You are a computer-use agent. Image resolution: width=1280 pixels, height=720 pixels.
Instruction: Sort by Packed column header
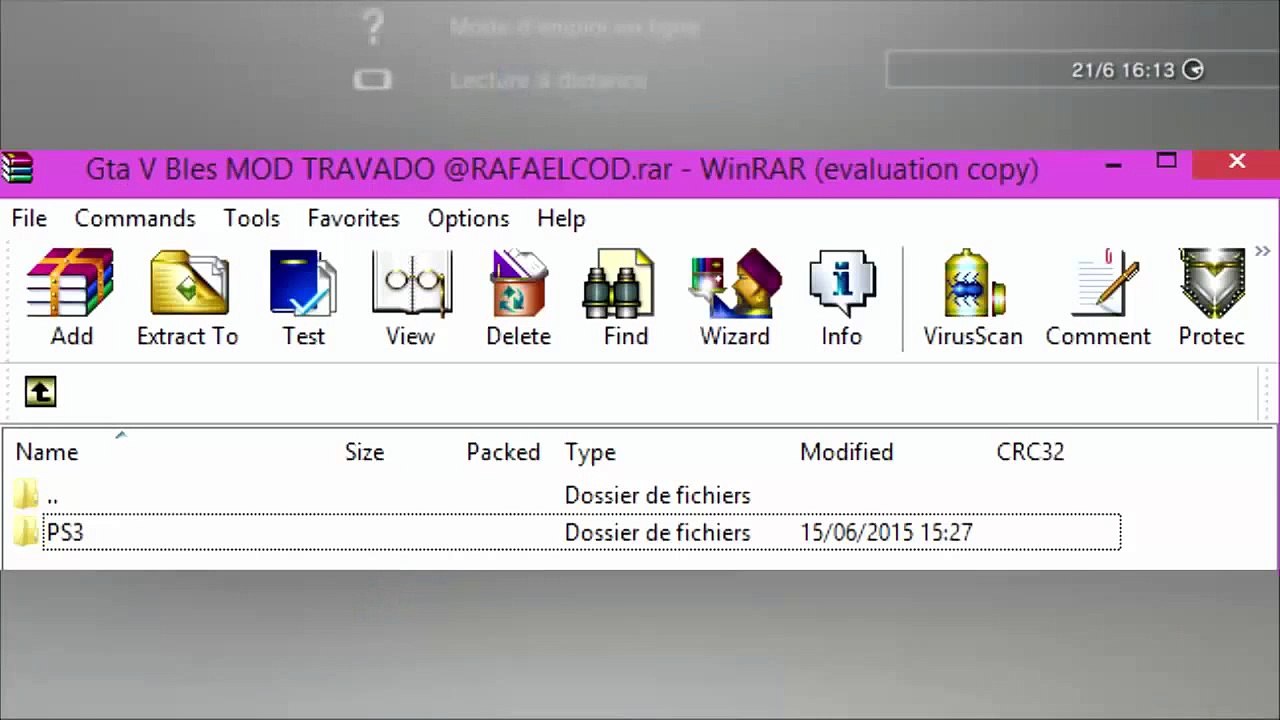pos(503,452)
